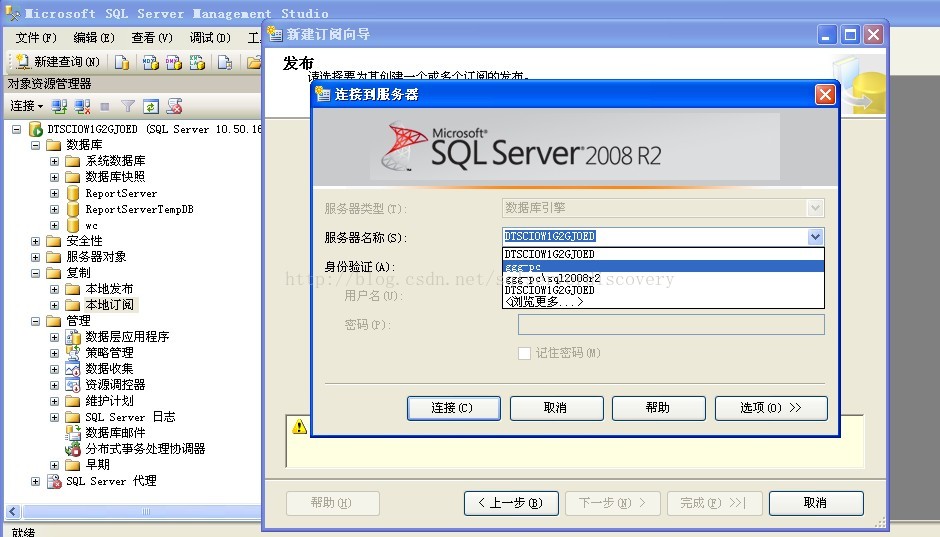
Task: Click the DMX query toolbar icon
Action: pyautogui.click(x=174, y=62)
